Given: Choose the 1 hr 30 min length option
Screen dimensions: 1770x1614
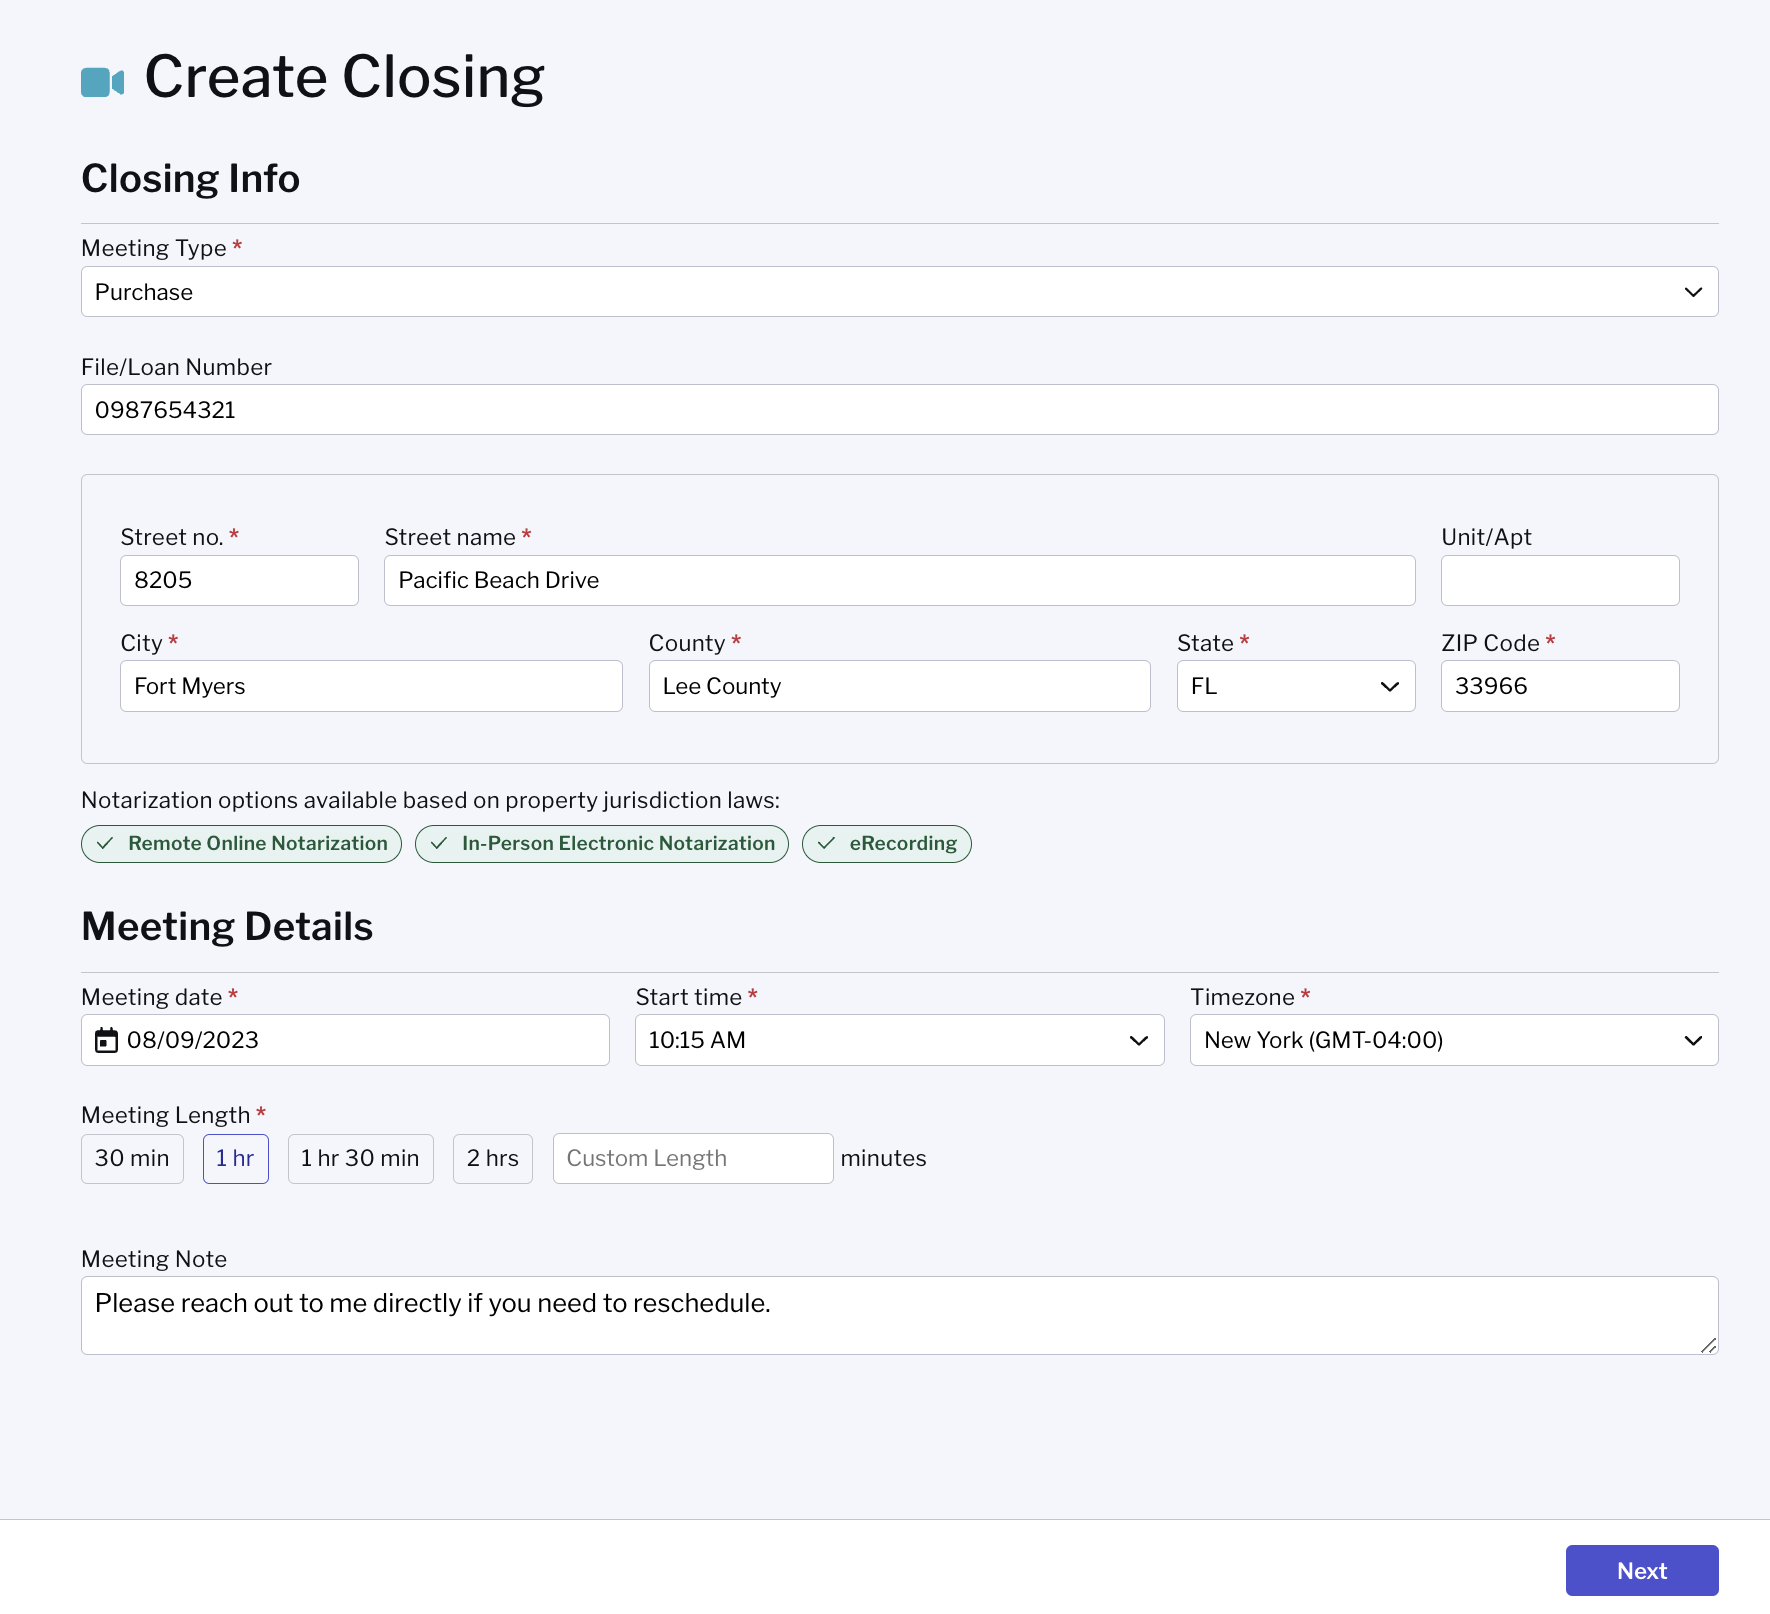Looking at the screenshot, I should click(x=360, y=1159).
